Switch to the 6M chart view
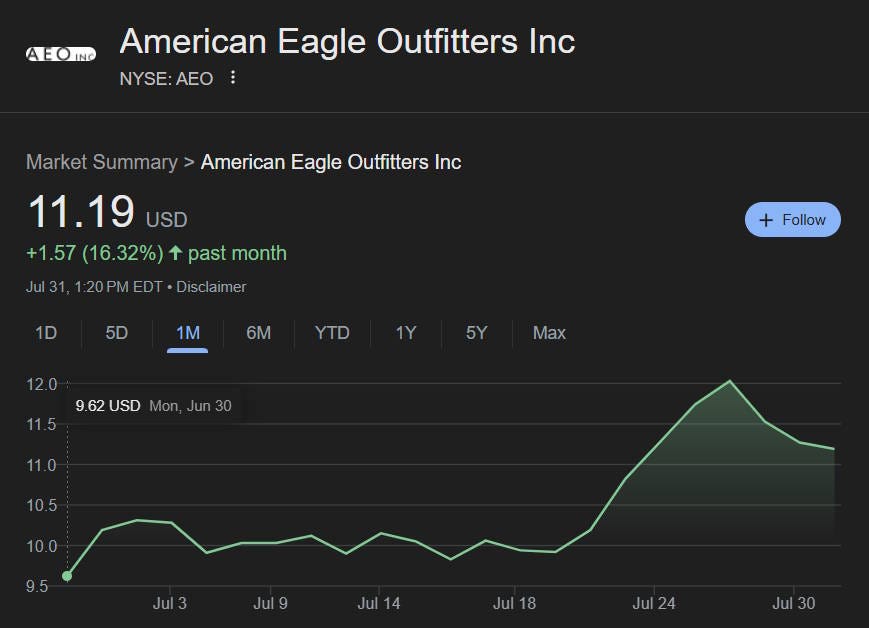869x628 pixels. coord(258,333)
